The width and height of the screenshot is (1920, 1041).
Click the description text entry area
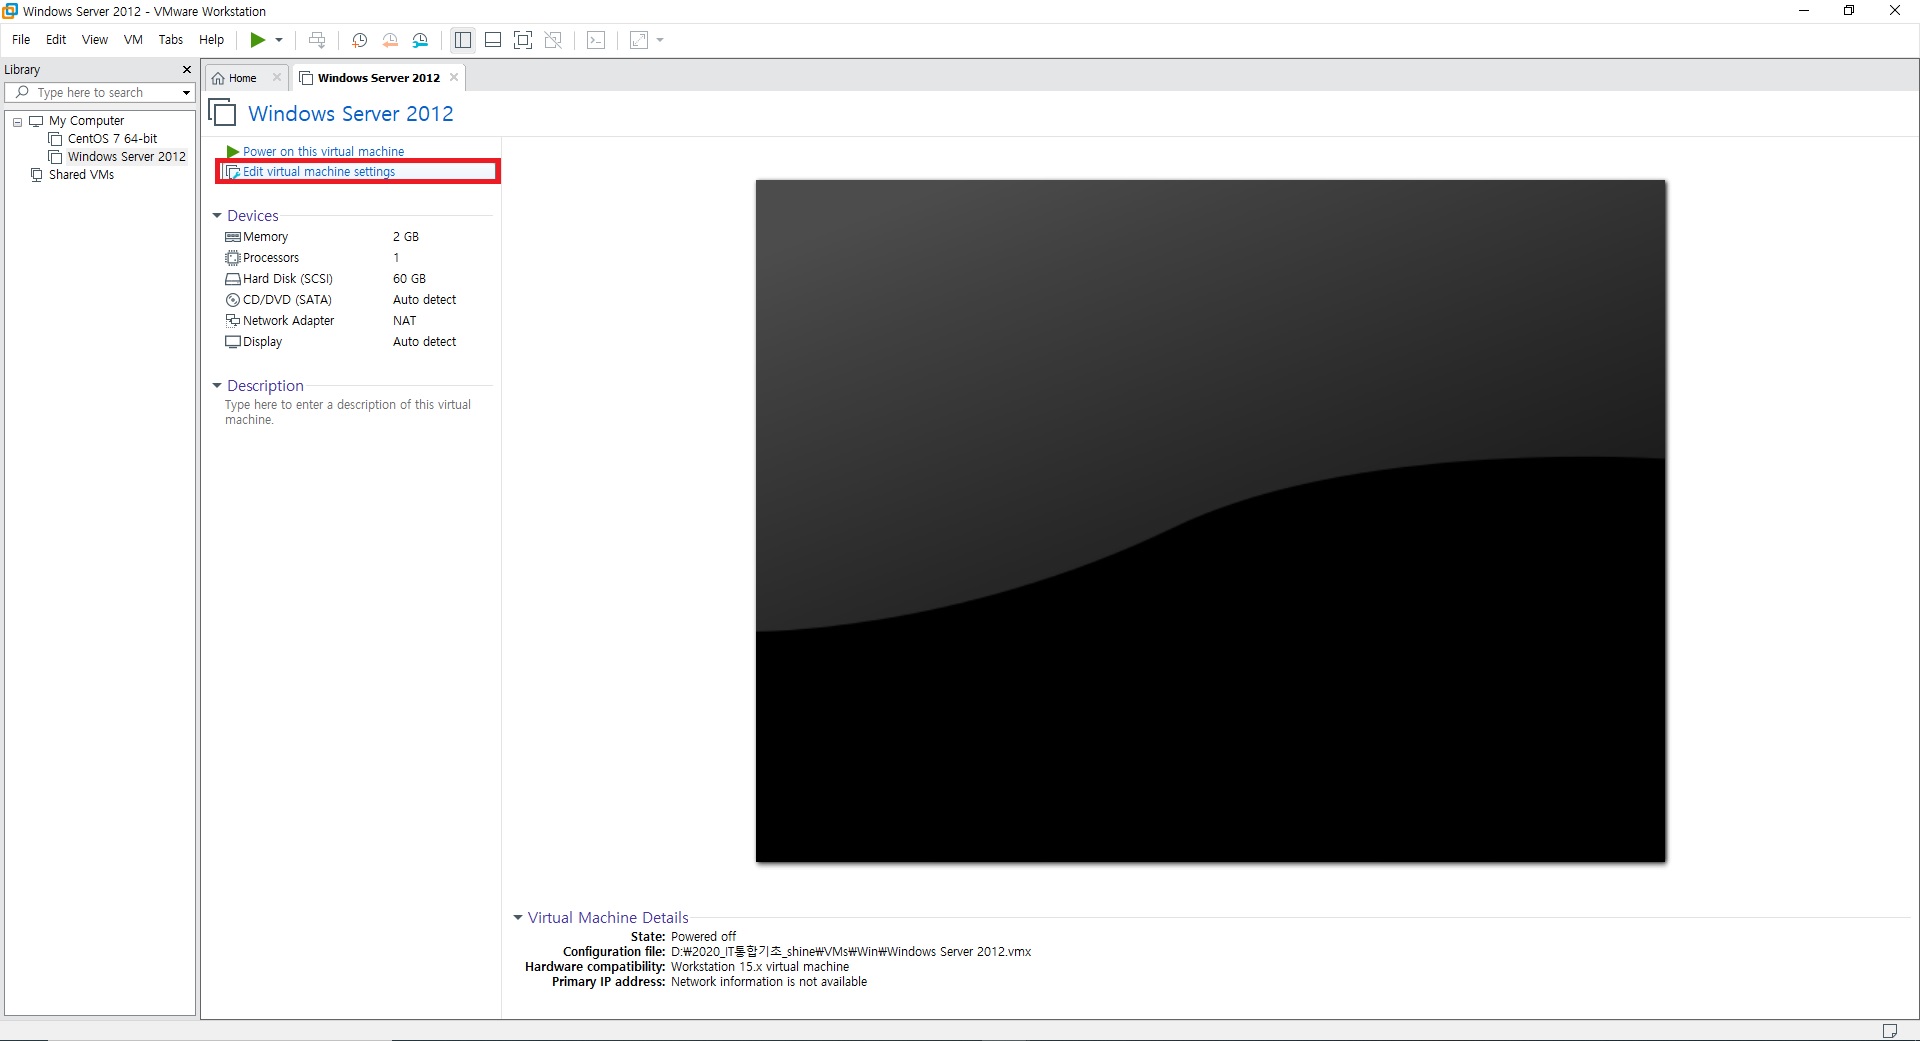pos(348,412)
